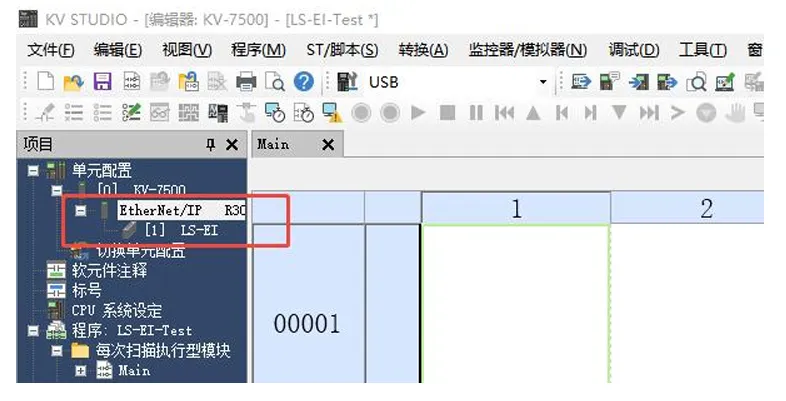Click the square stop button in toolbar
The width and height of the screenshot is (786, 401).
pyautogui.click(x=447, y=113)
